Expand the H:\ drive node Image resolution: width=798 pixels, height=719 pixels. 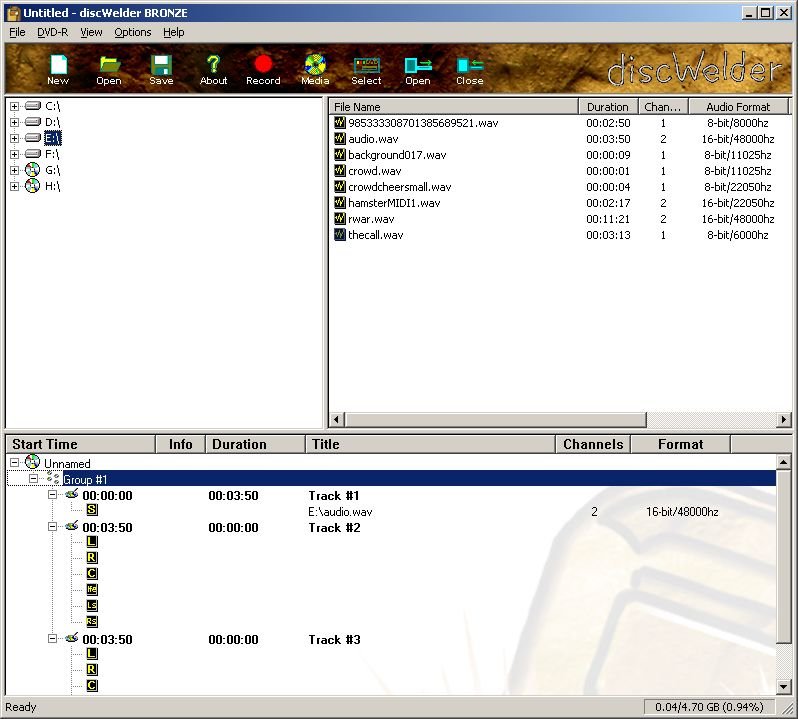click(x=14, y=186)
